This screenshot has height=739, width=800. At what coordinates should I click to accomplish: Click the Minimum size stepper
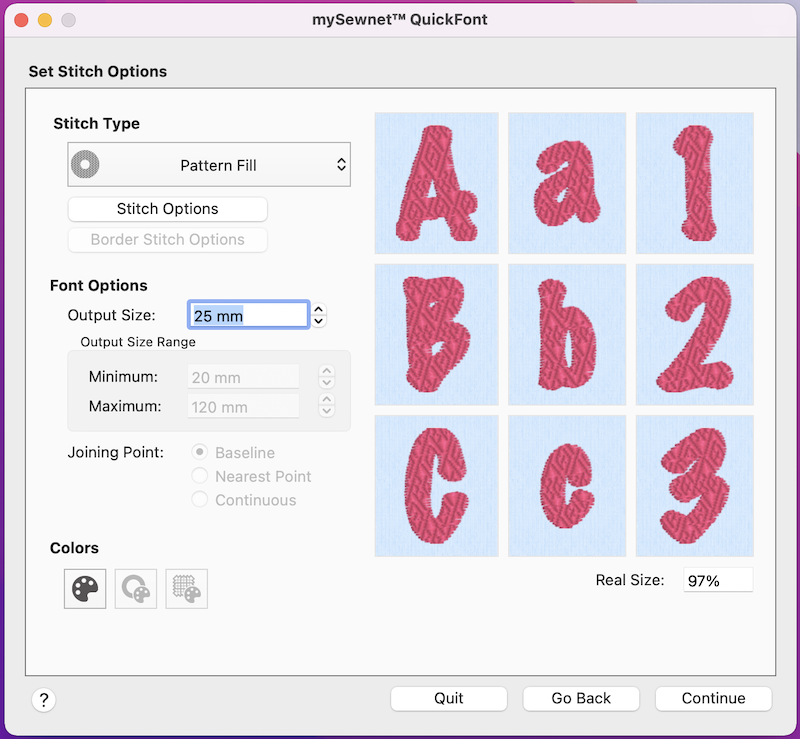coord(327,377)
